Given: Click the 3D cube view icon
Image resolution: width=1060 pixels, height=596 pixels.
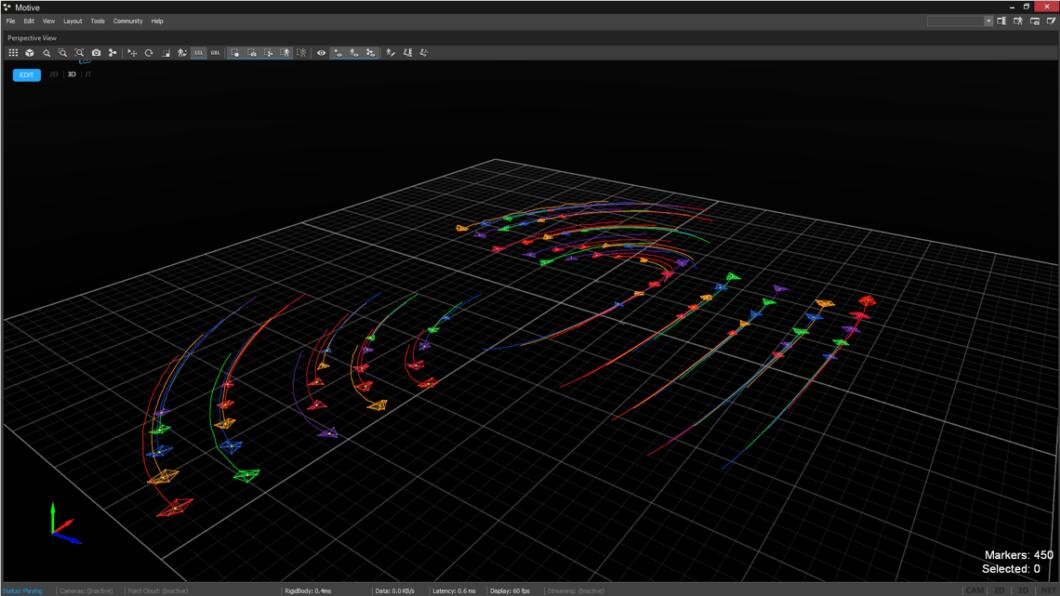Looking at the screenshot, I should pyautogui.click(x=30, y=53).
